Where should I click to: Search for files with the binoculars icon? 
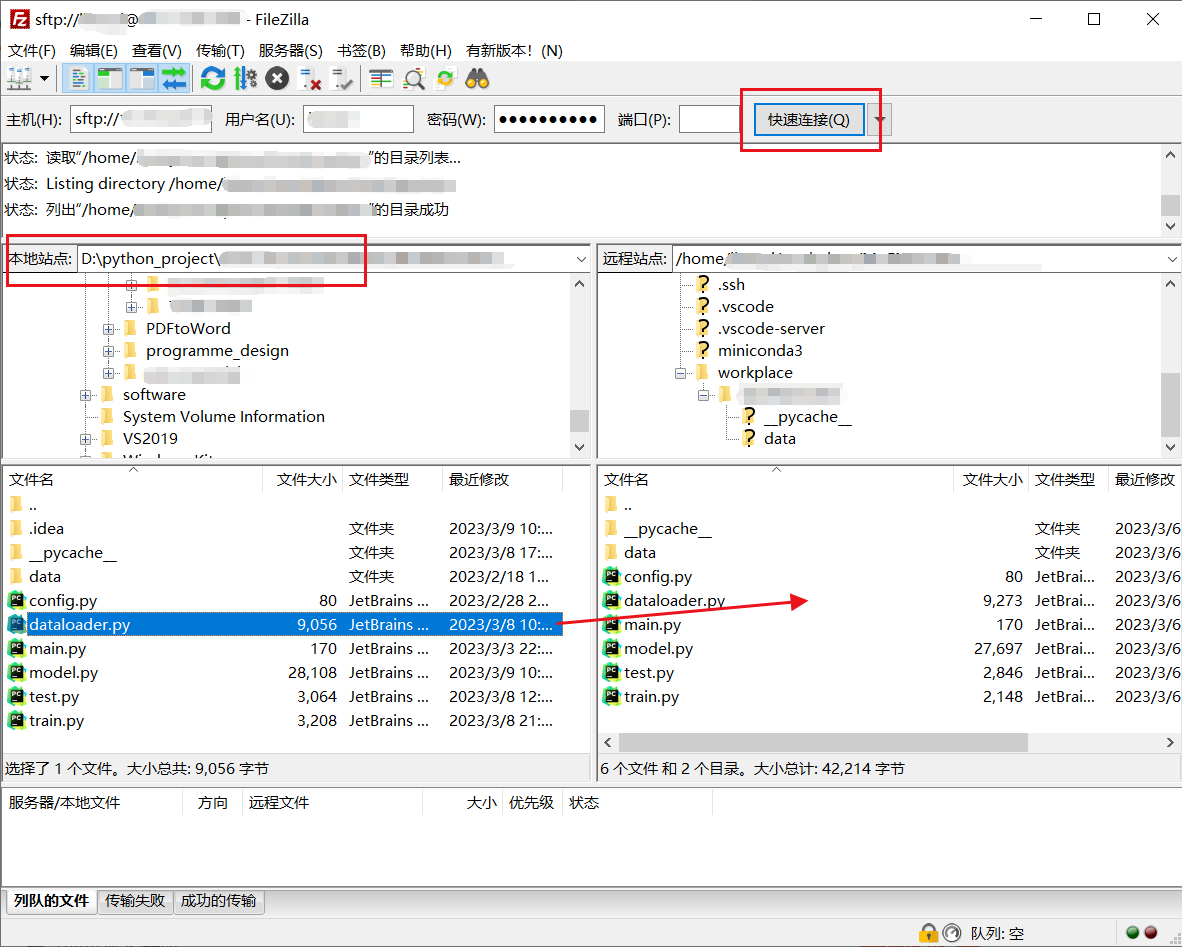pos(477,78)
